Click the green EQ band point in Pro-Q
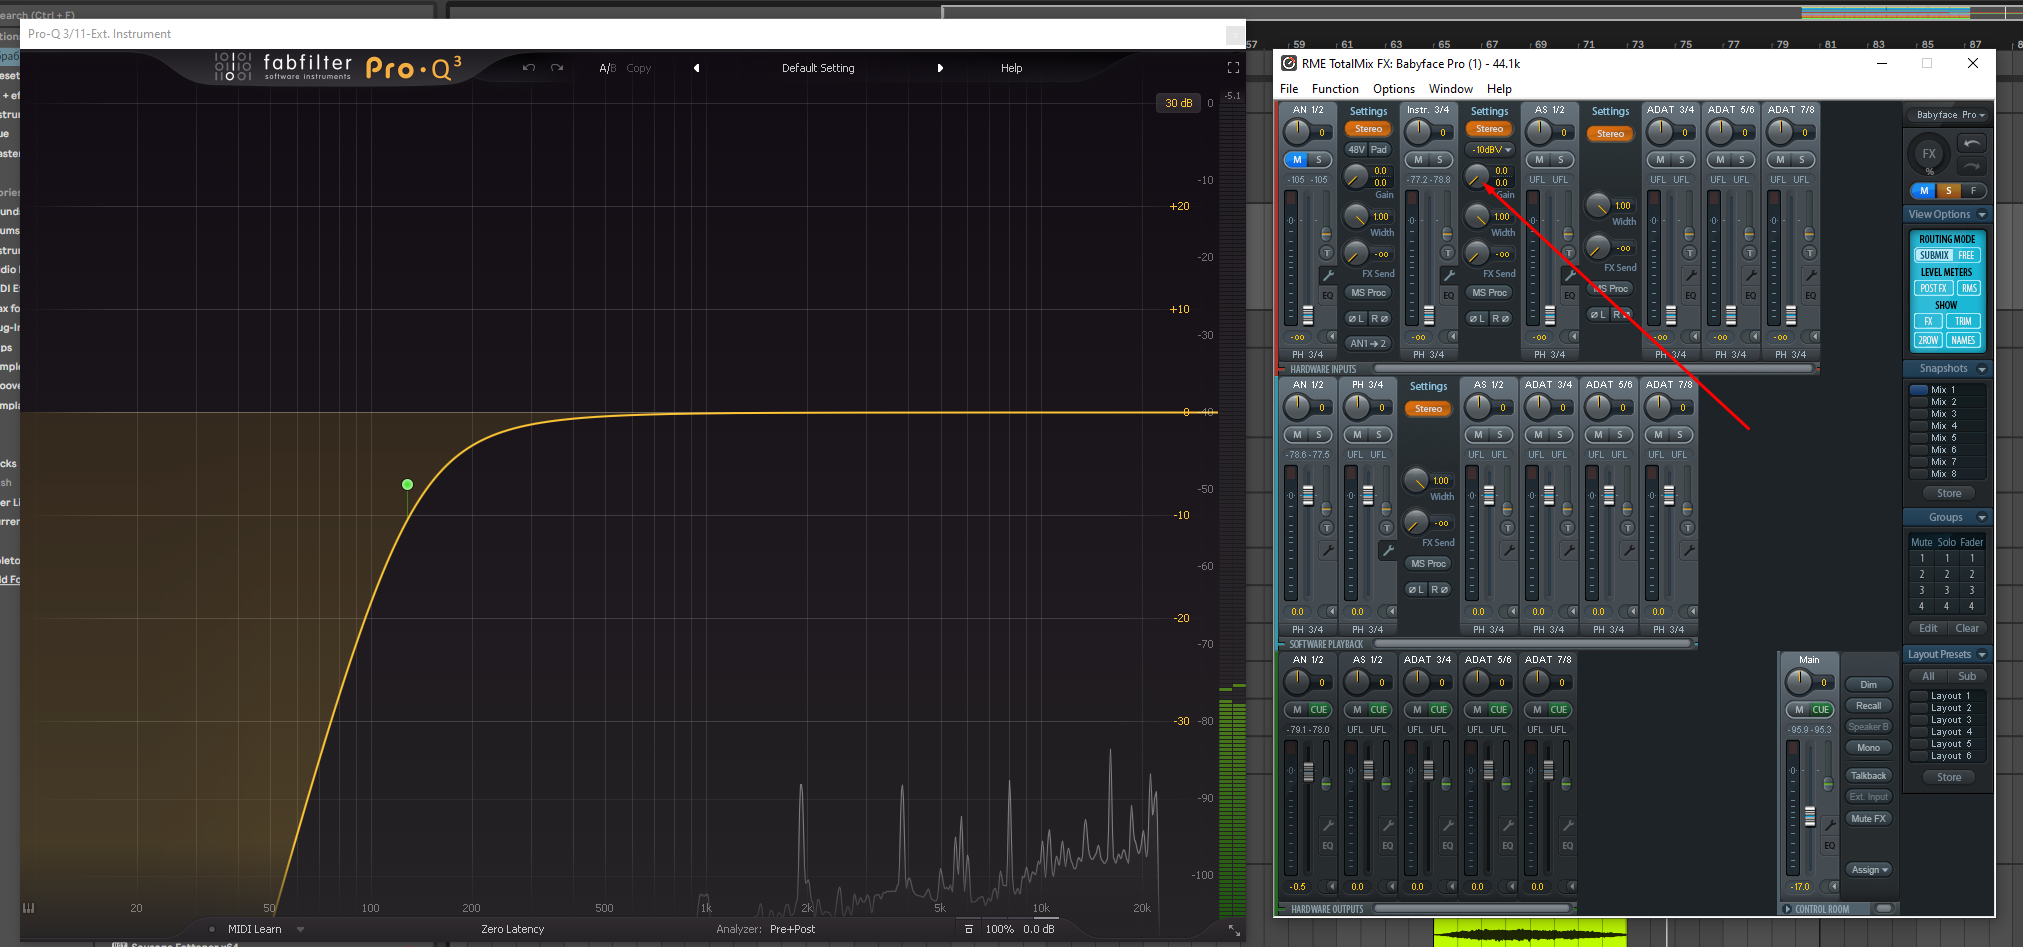The width and height of the screenshot is (2023, 947). click(x=407, y=485)
